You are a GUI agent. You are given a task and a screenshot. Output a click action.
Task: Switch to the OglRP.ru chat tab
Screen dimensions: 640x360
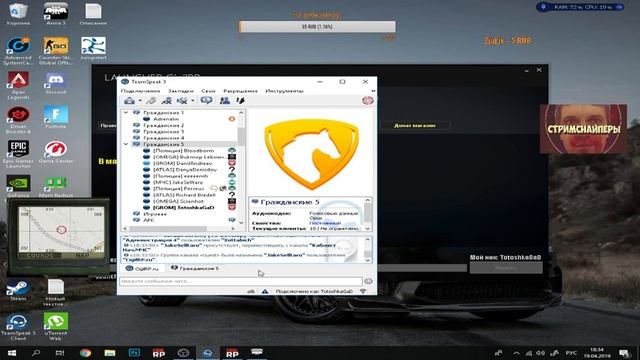pos(142,269)
